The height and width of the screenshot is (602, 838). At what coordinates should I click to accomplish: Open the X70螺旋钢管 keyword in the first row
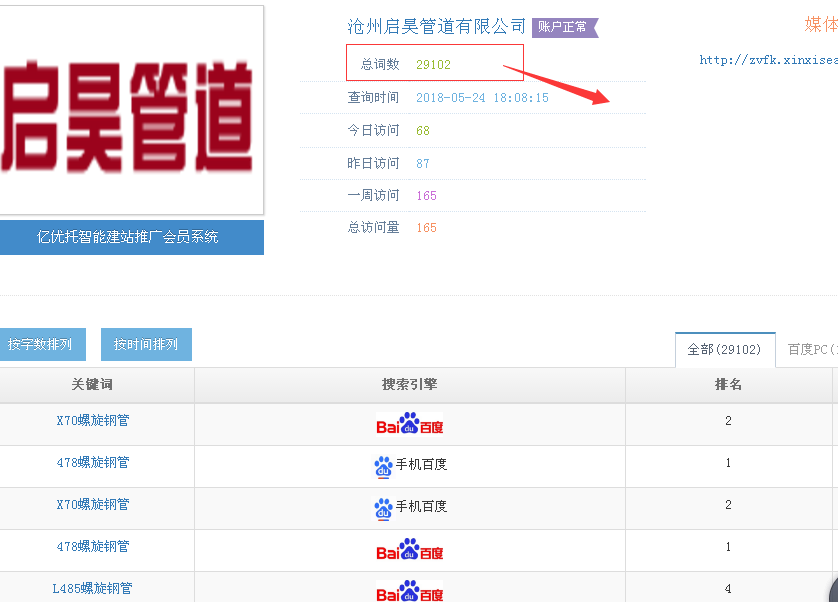pyautogui.click(x=93, y=421)
